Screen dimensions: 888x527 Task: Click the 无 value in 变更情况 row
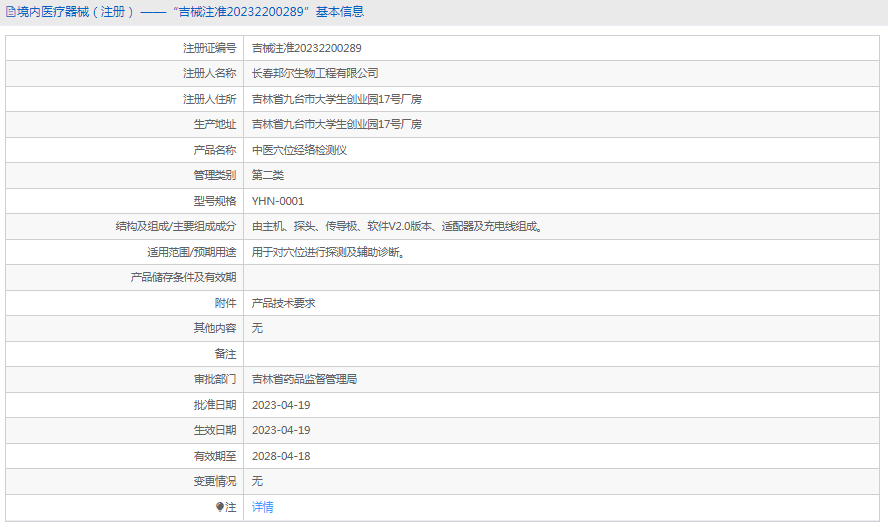coord(257,481)
